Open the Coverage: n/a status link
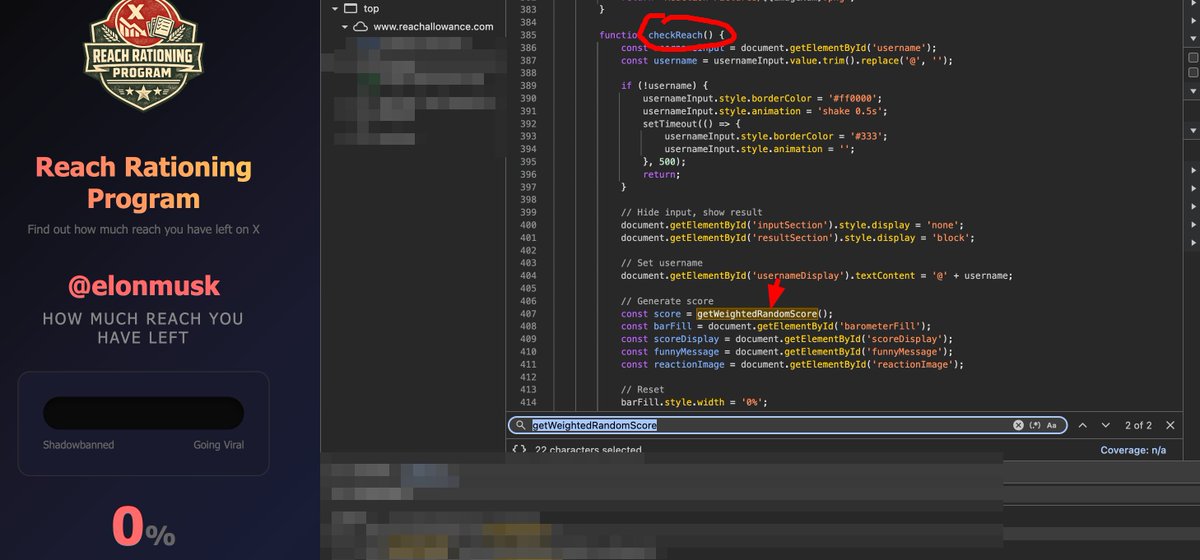This screenshot has width=1200, height=560. [x=1133, y=450]
